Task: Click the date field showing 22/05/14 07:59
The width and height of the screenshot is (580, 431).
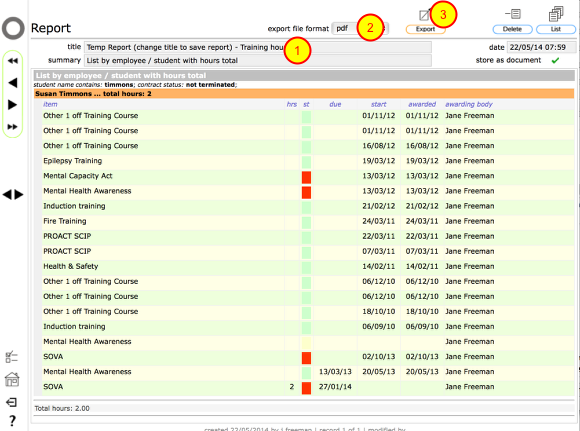Action: point(542,47)
